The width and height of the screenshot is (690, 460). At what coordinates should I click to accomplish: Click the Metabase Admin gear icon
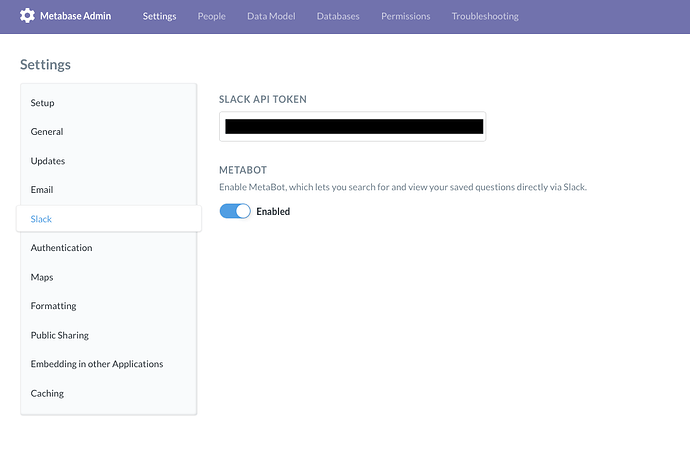[x=27, y=16]
